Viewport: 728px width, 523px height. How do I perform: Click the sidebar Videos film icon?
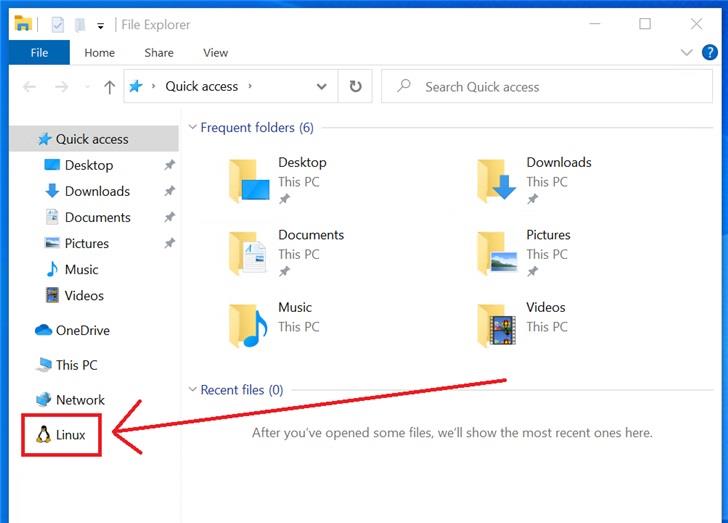52,295
